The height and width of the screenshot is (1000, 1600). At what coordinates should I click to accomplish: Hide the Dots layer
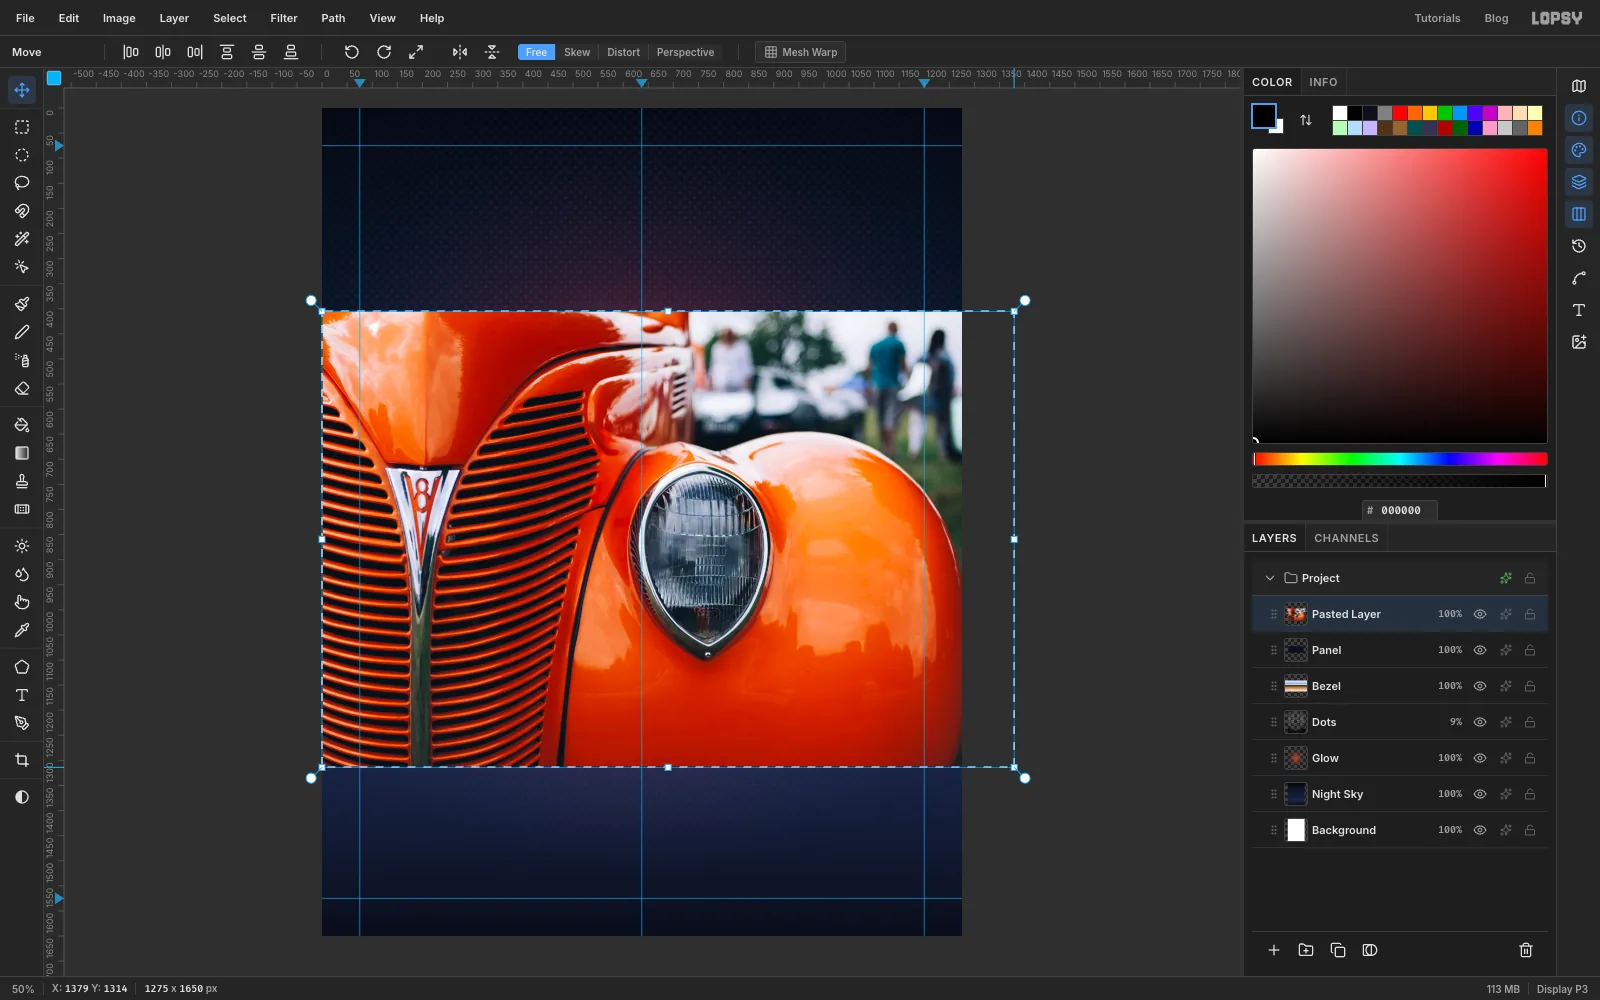1480,722
